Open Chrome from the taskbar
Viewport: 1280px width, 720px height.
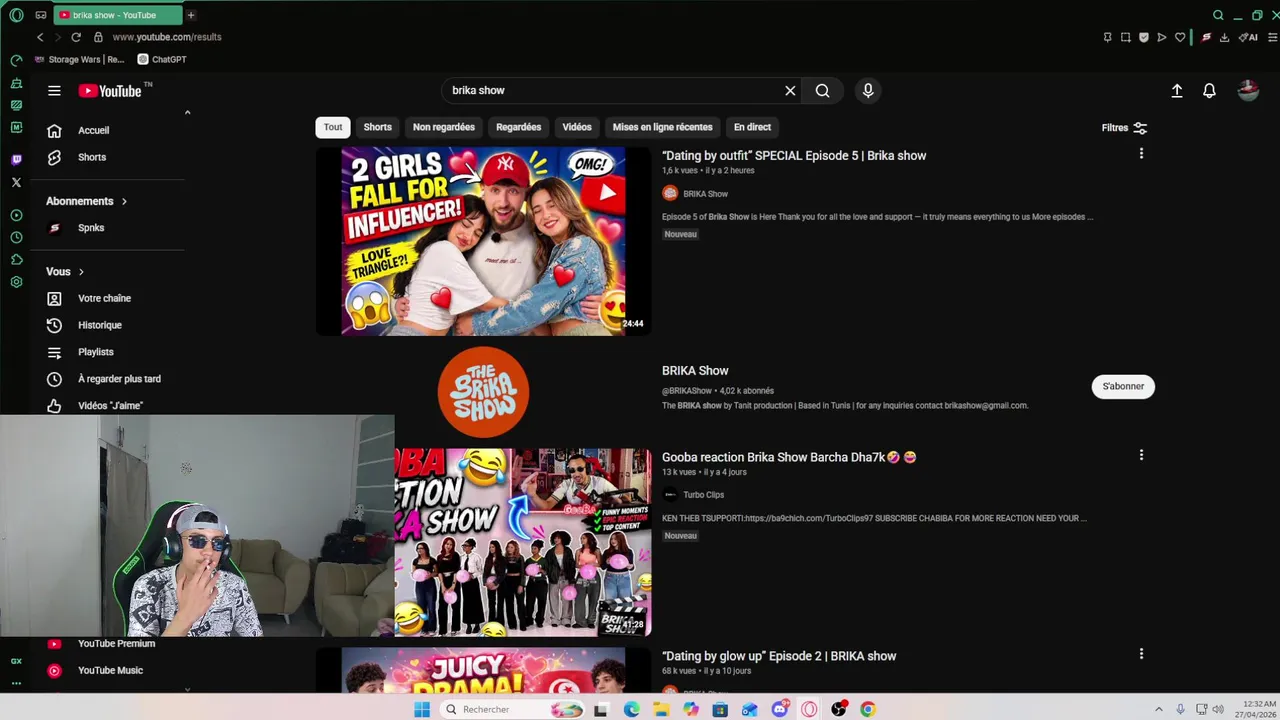point(868,709)
